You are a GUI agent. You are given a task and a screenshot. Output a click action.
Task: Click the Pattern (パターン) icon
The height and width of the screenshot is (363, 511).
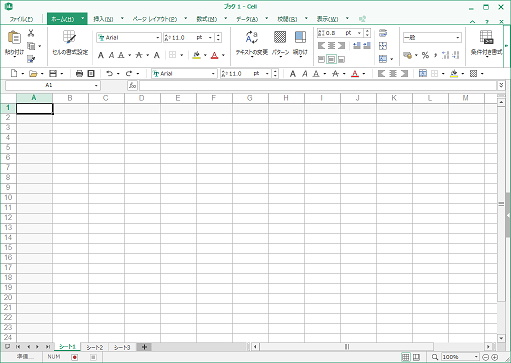280,37
